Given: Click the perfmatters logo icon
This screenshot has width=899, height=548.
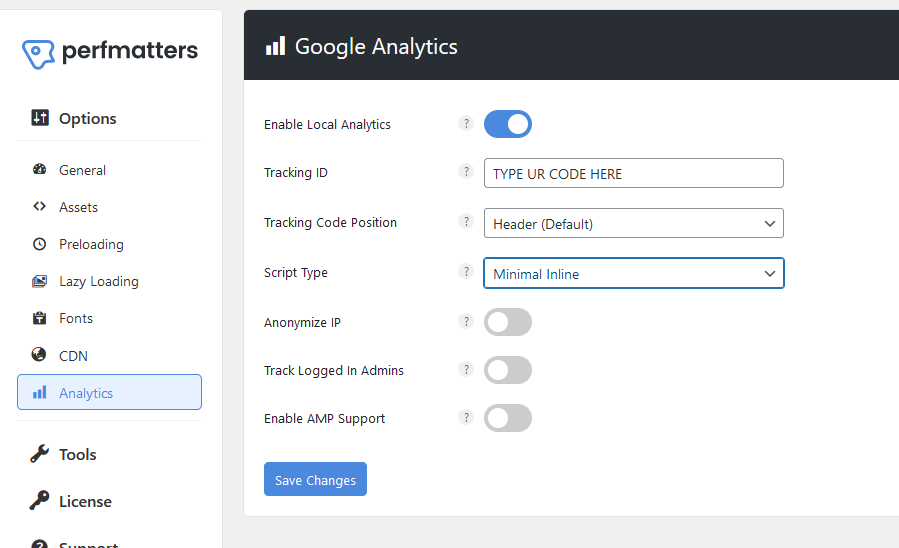Looking at the screenshot, I should (38, 54).
